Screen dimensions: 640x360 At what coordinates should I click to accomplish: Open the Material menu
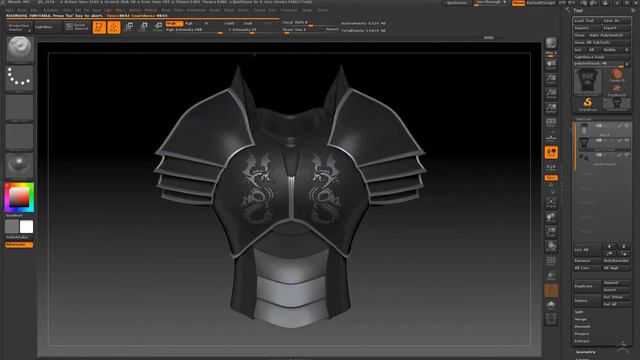[x=151, y=10]
